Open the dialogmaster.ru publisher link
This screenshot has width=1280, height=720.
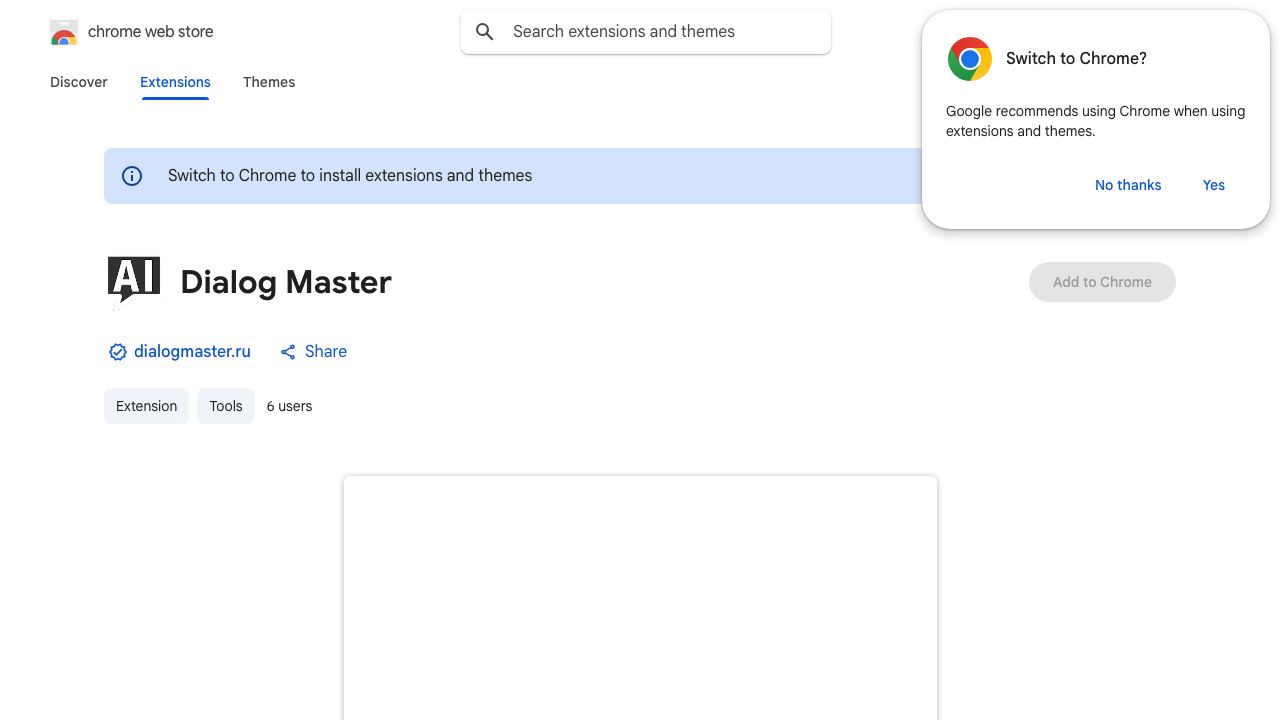[x=192, y=352]
